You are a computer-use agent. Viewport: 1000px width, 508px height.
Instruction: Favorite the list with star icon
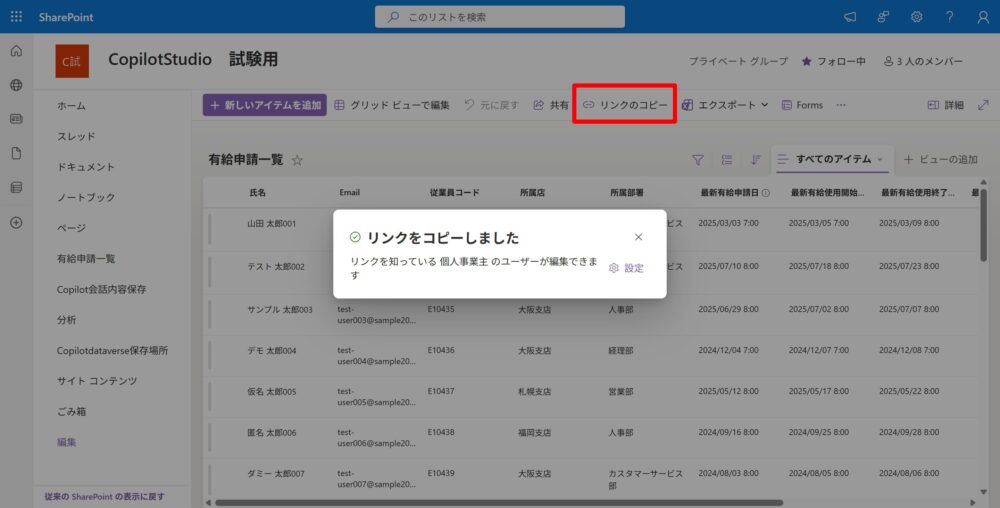pos(297,160)
